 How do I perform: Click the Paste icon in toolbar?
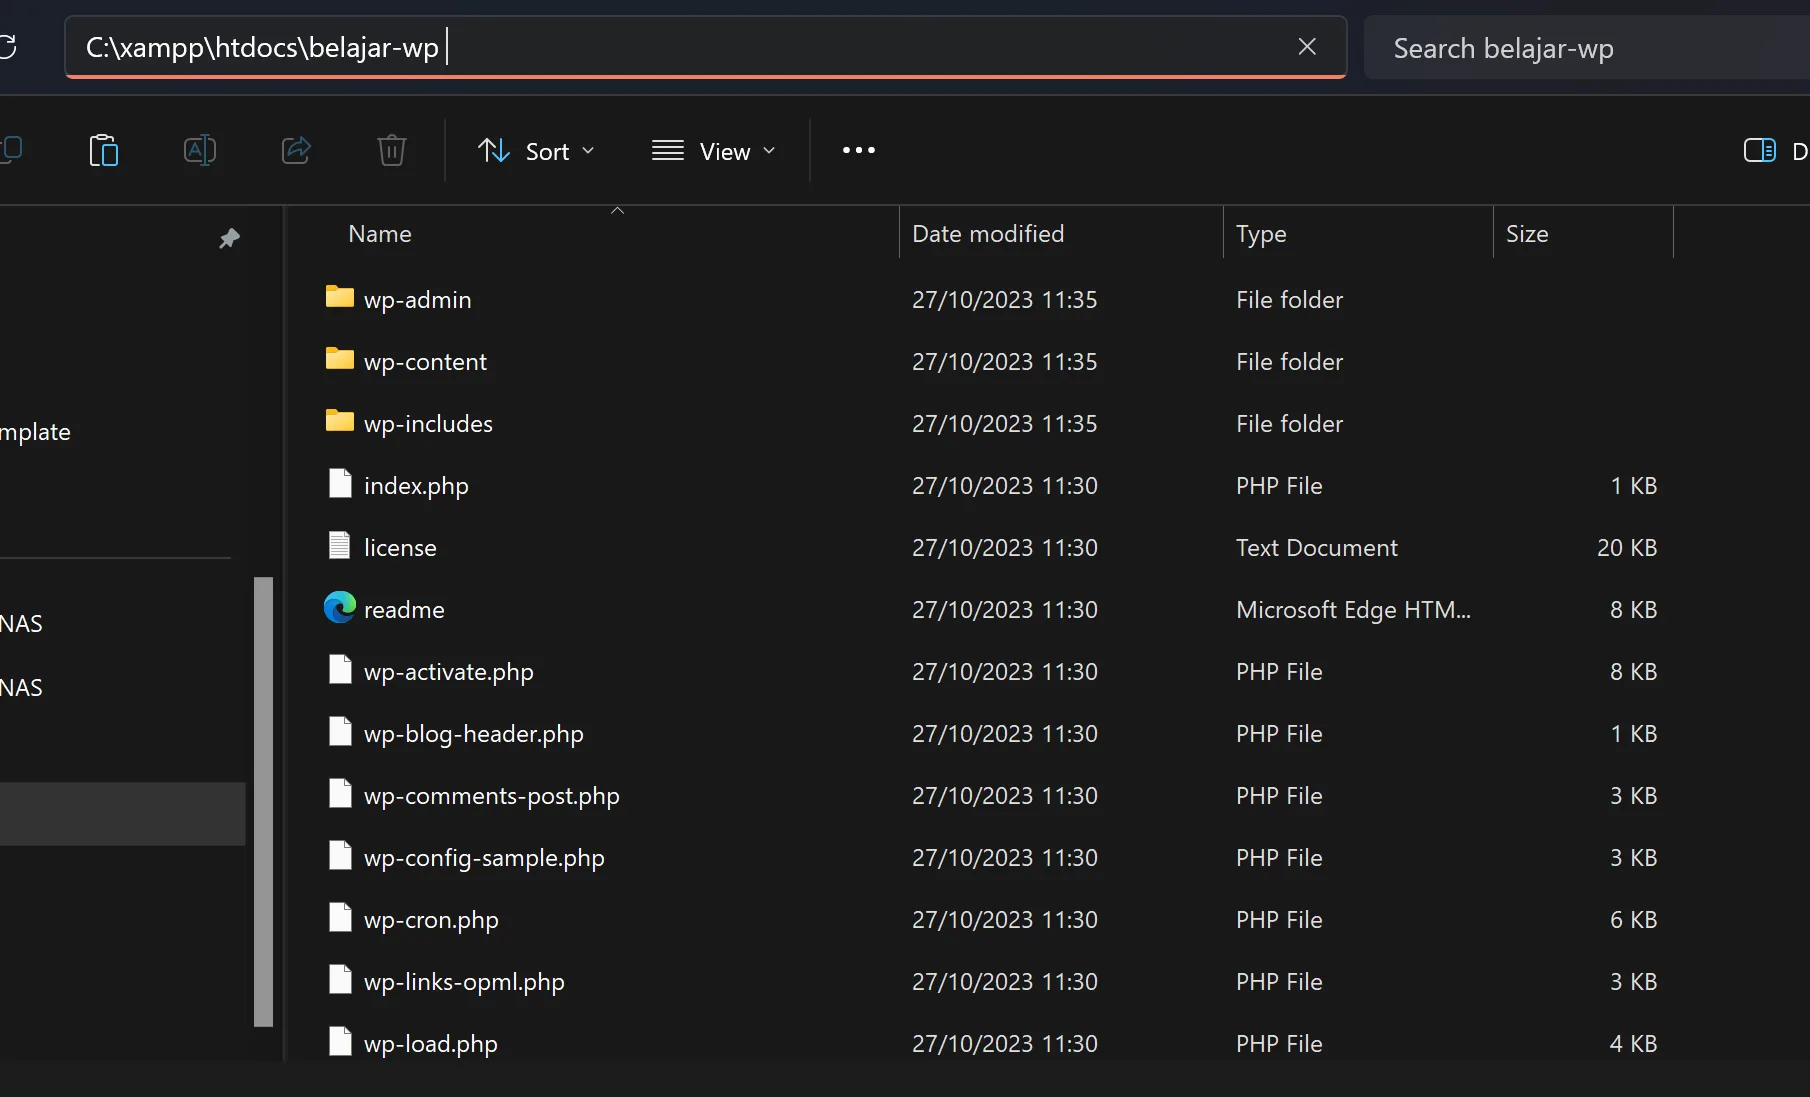click(104, 151)
